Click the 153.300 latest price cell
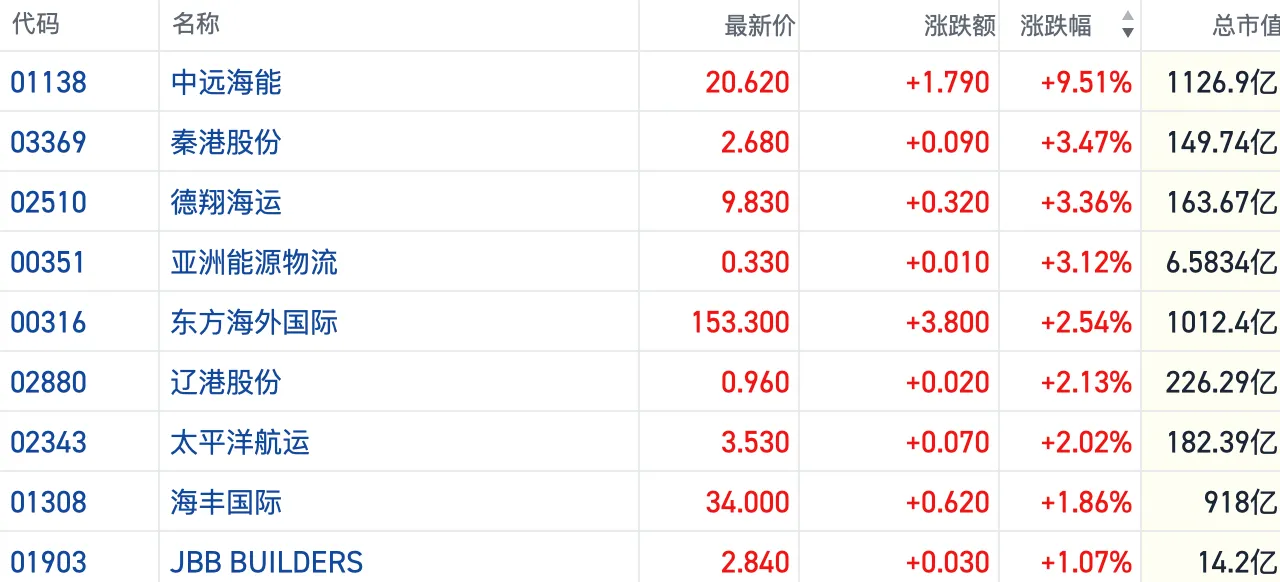Image resolution: width=1280 pixels, height=582 pixels. [x=740, y=322]
